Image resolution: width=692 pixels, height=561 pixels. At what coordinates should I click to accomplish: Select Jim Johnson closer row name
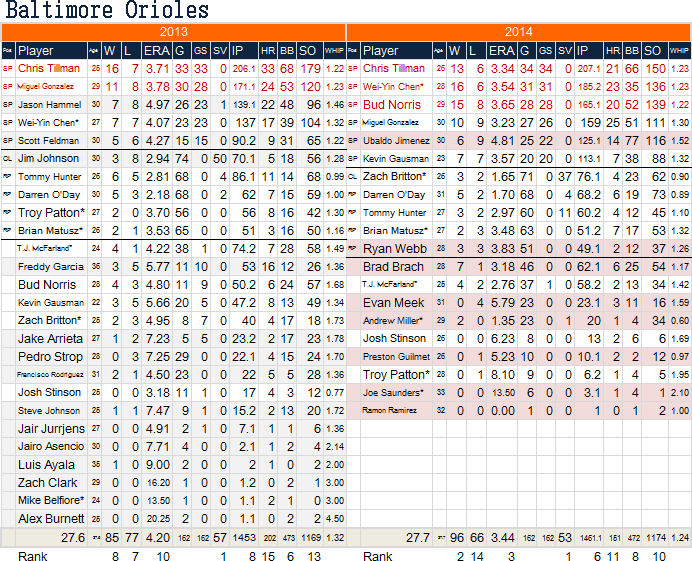pyautogui.click(x=49, y=158)
